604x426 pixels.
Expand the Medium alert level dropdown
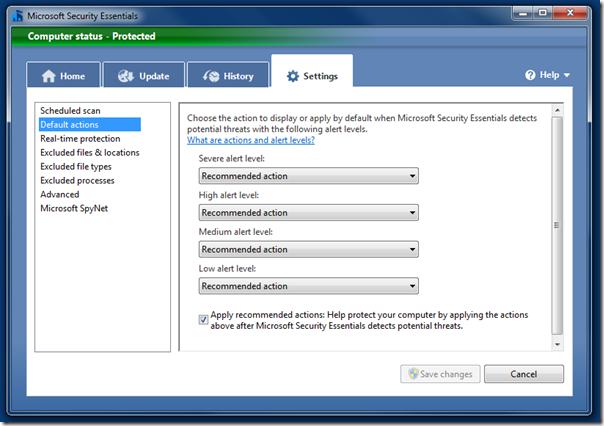309,249
